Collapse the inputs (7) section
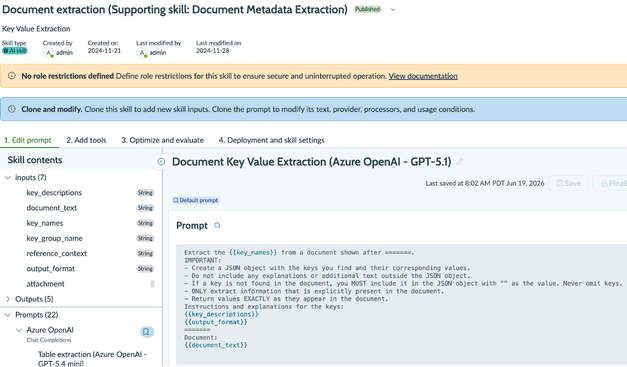 (x=8, y=178)
